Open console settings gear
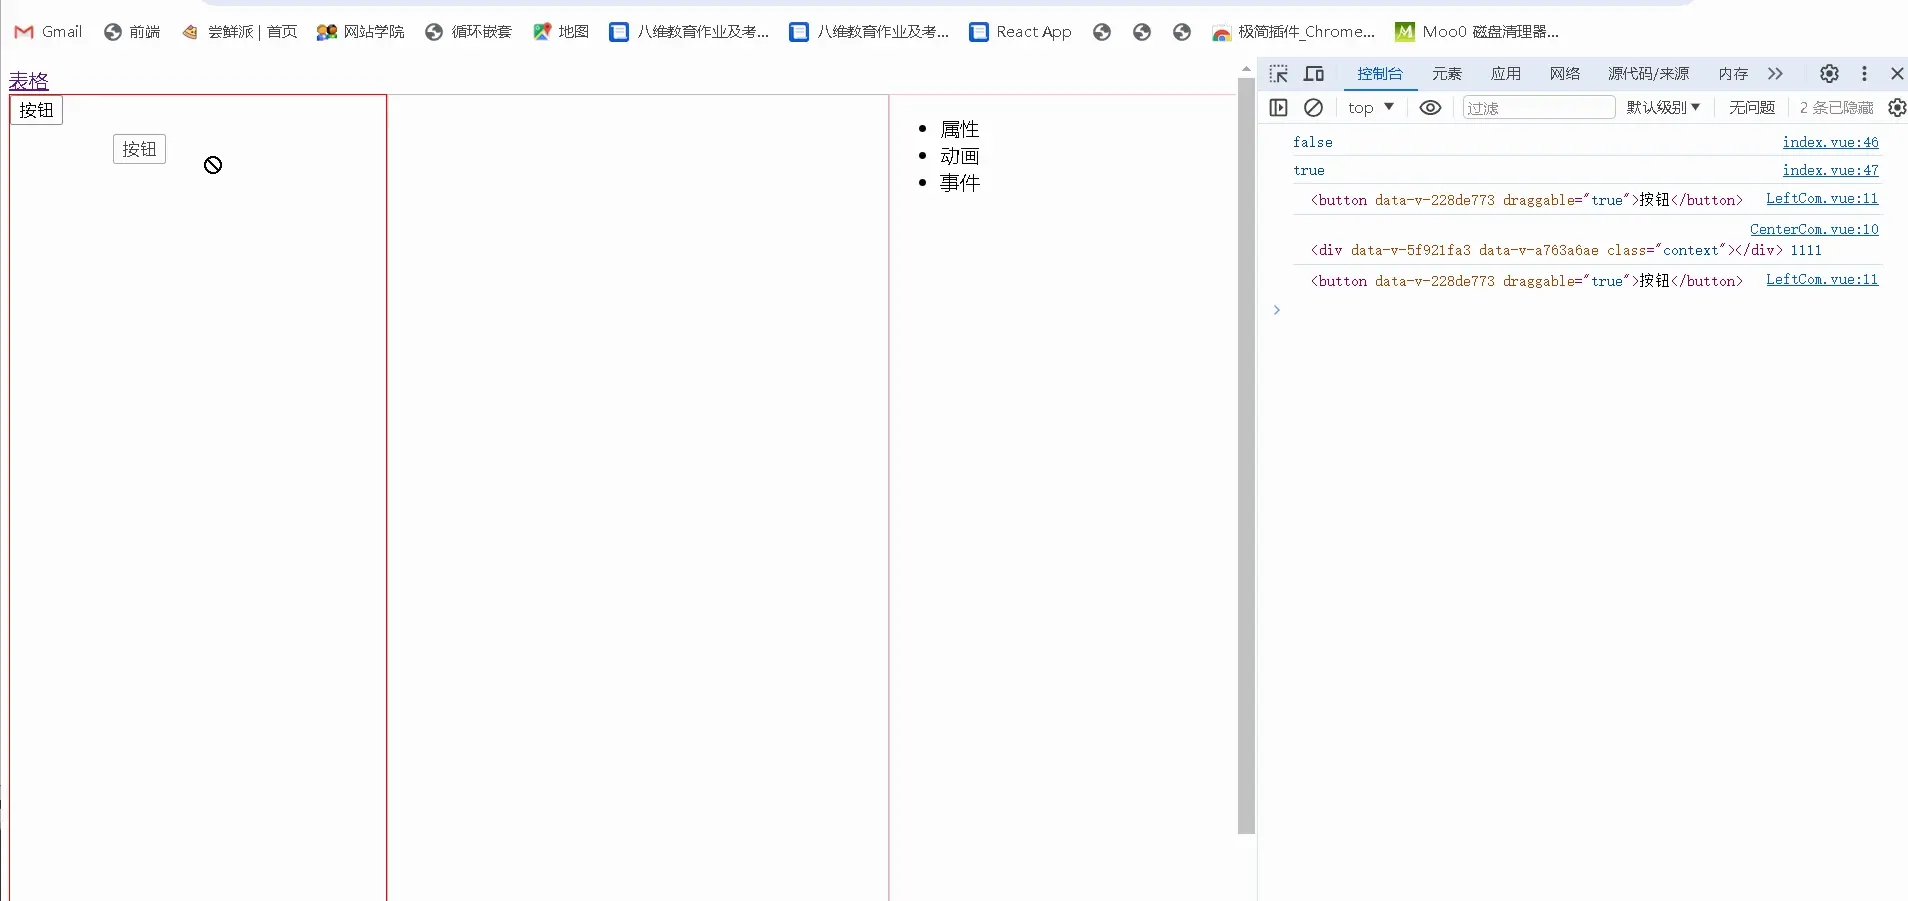The width and height of the screenshot is (1908, 901). coord(1897,108)
